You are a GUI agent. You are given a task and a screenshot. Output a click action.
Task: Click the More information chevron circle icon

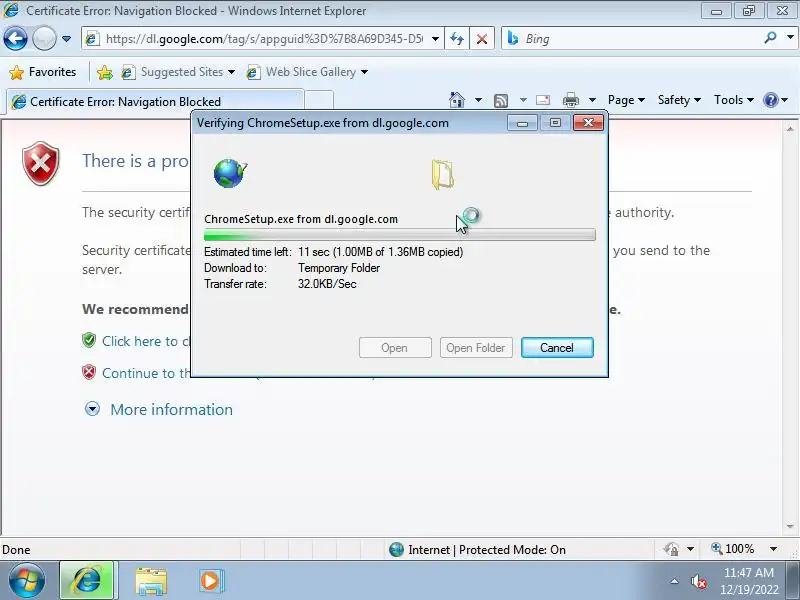(92, 409)
